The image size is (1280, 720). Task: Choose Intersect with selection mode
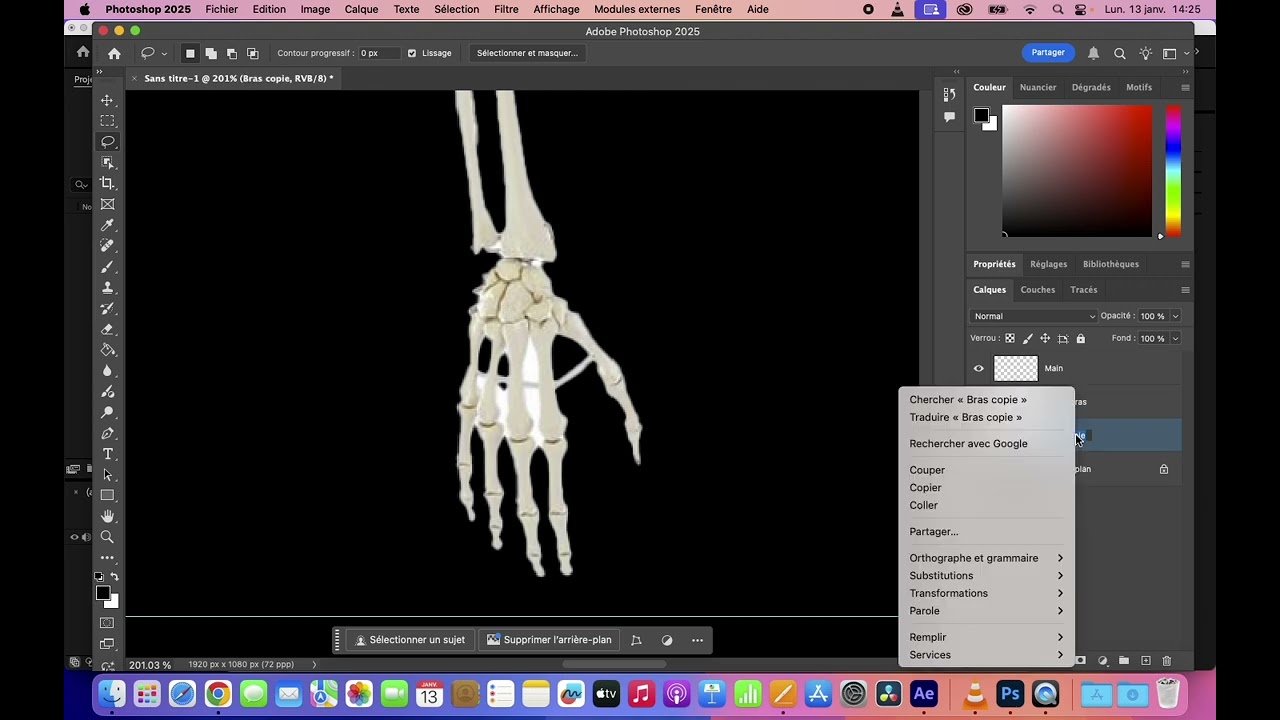252,53
